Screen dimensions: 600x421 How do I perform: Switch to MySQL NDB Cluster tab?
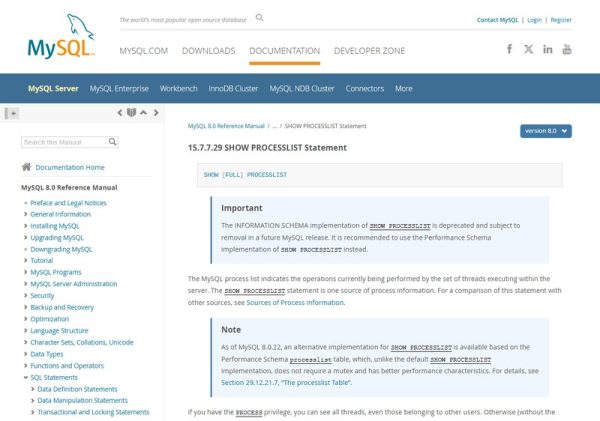[x=302, y=88]
